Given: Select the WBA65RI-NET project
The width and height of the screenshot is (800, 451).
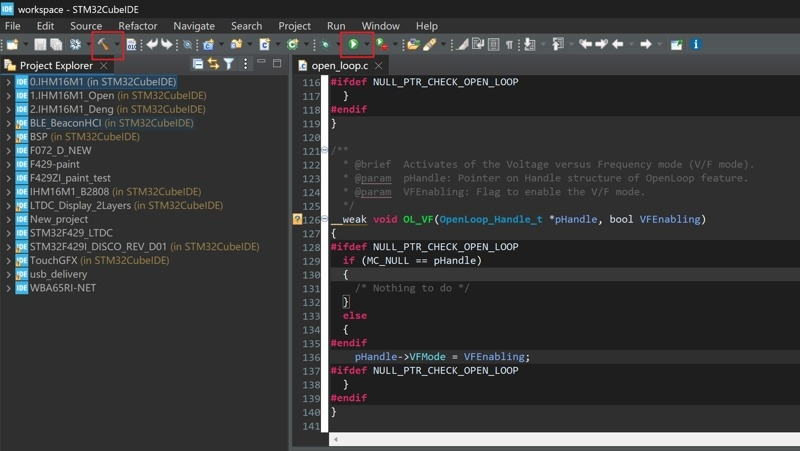Looking at the screenshot, I should [x=63, y=288].
